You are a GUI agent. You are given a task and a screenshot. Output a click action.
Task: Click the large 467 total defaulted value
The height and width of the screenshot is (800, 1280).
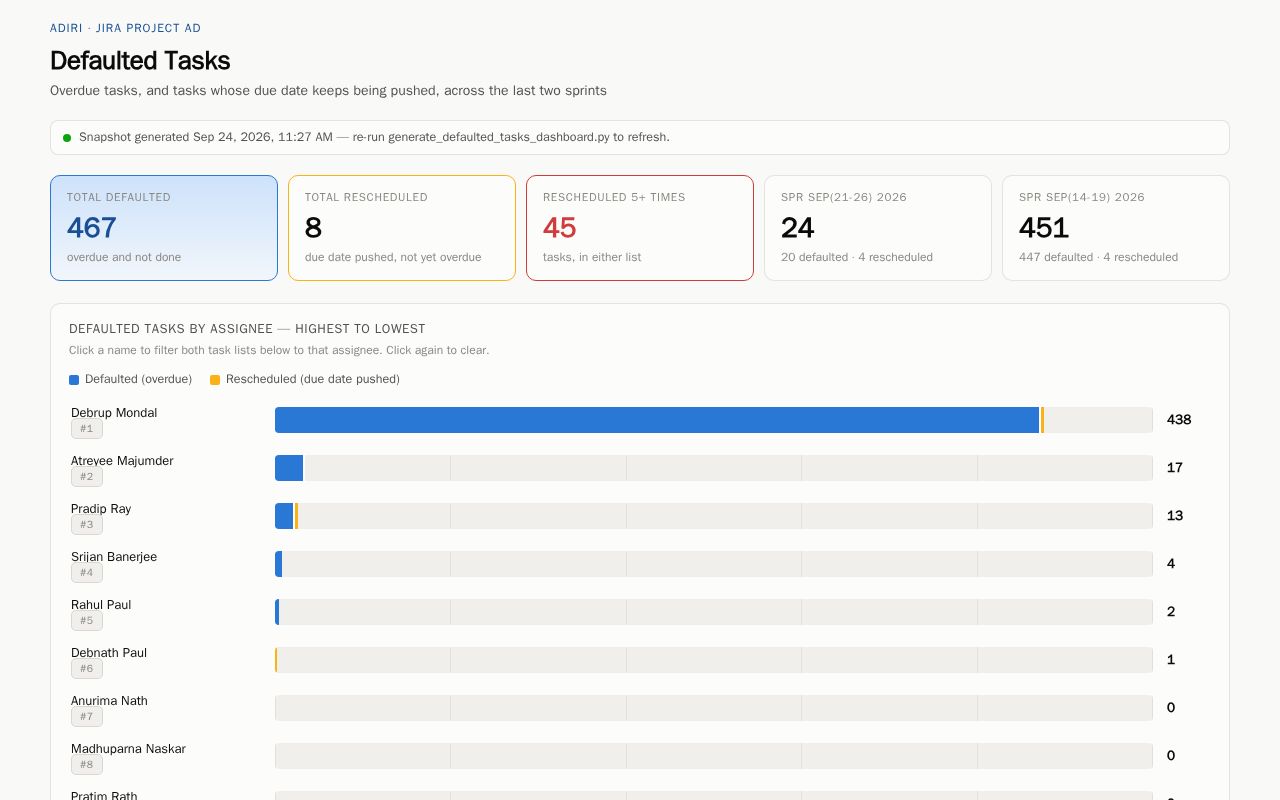92,228
